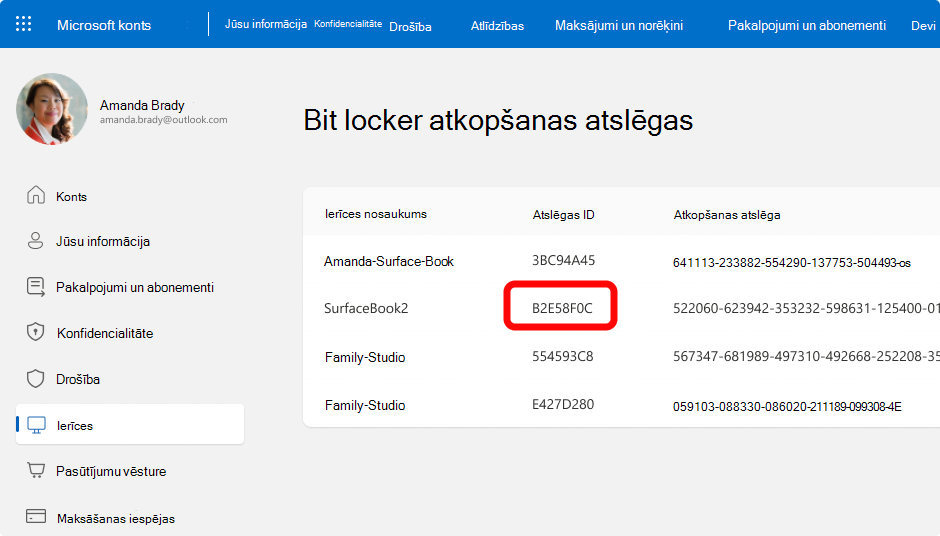Open the app launcher grid icon
Viewport: 940px width, 536px height.
(23, 24)
